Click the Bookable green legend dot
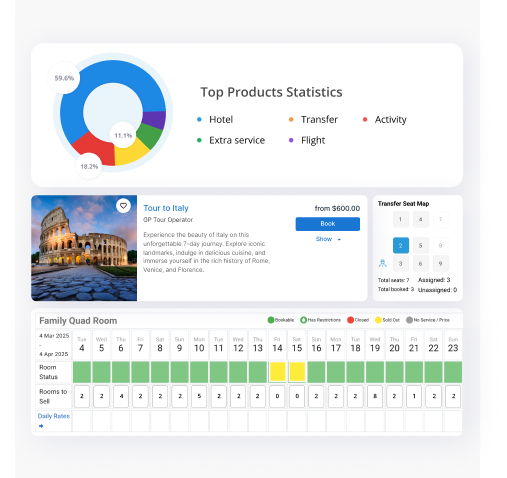Screen dimensions: 507x478 point(271,320)
